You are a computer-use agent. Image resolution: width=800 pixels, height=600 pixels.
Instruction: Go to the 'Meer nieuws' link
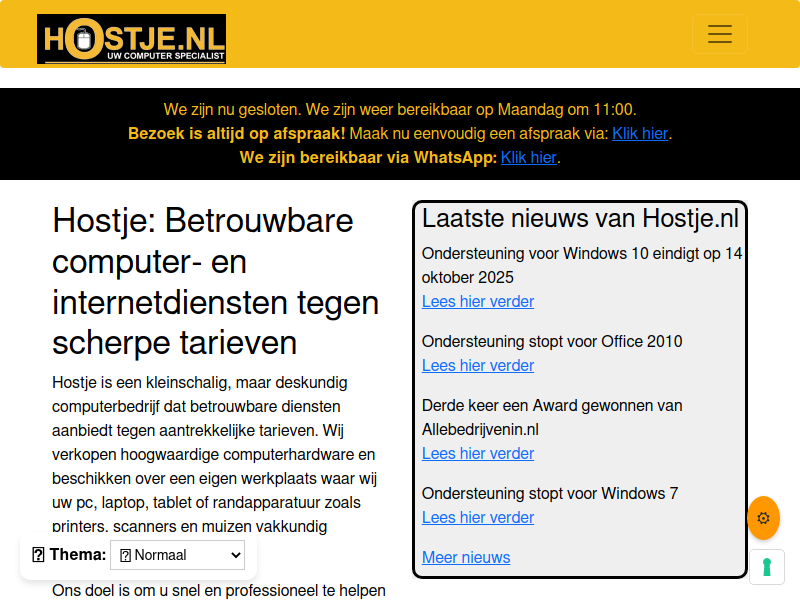coord(466,557)
